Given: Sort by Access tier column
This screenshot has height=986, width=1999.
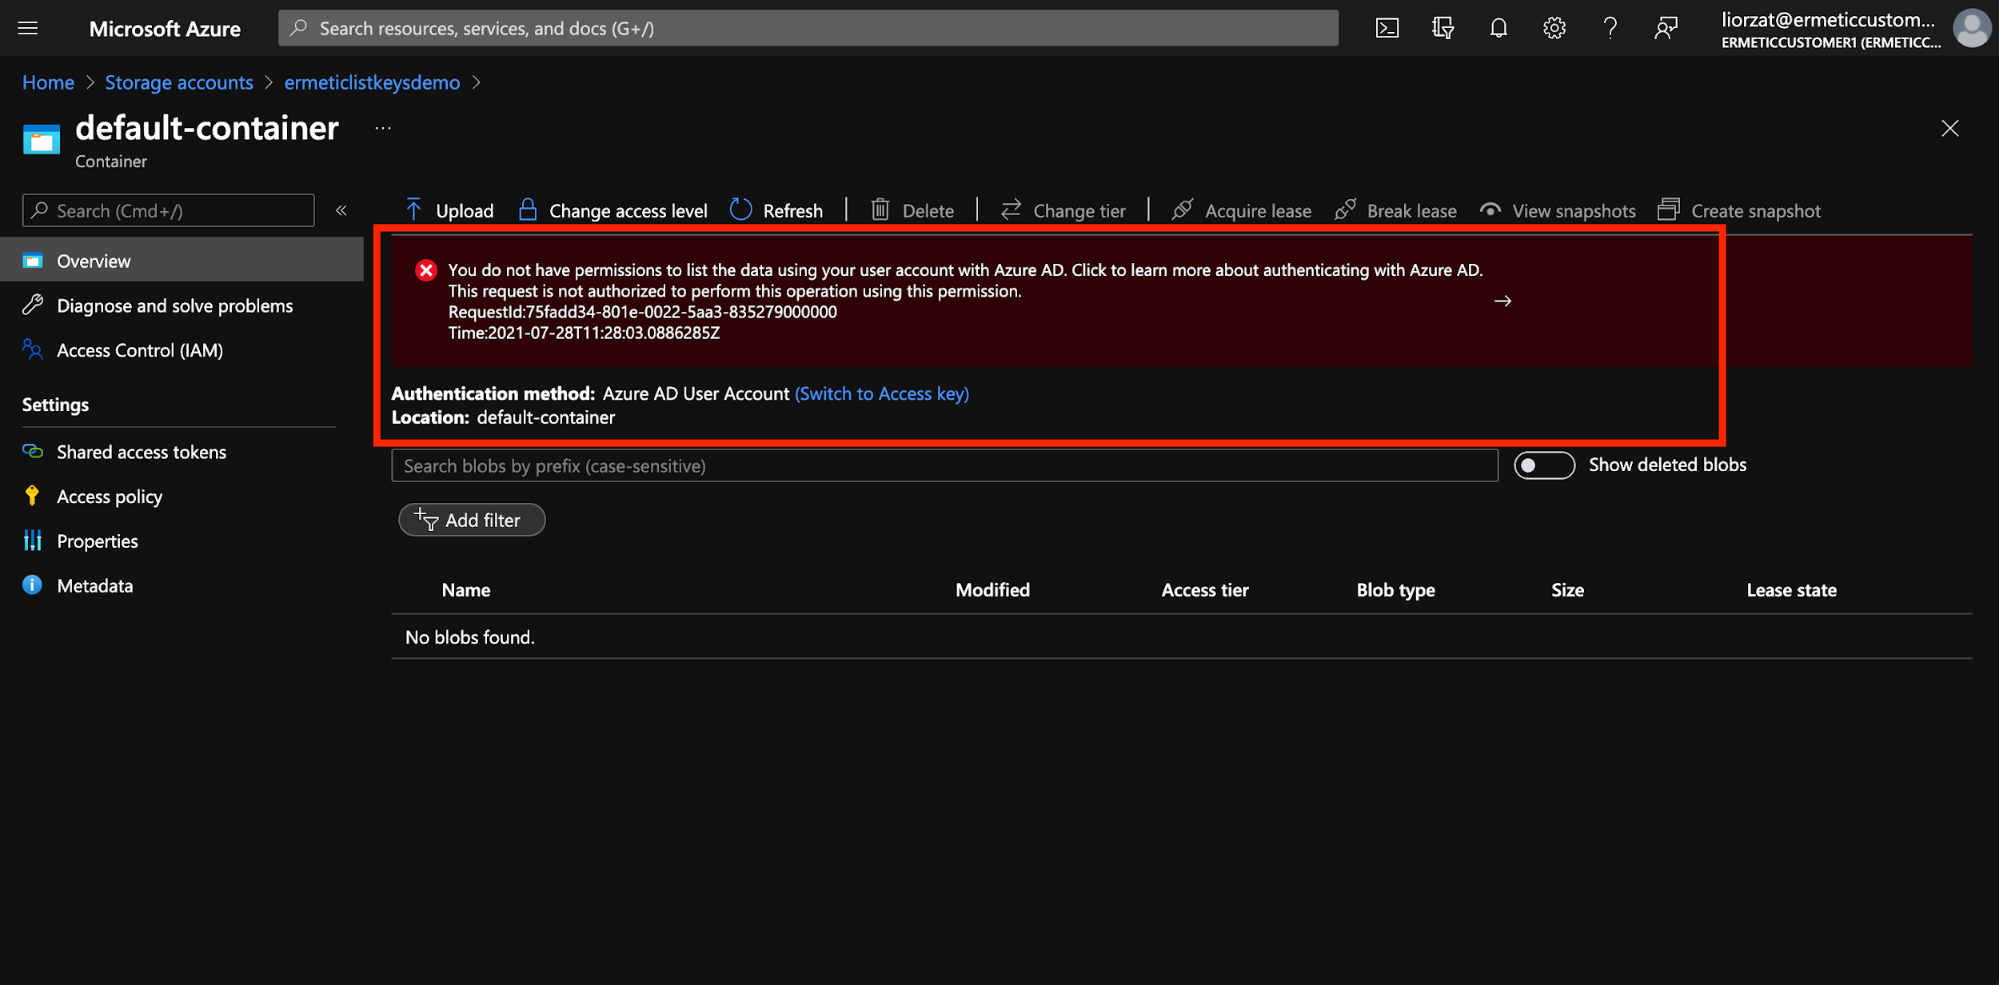Looking at the screenshot, I should (1205, 590).
